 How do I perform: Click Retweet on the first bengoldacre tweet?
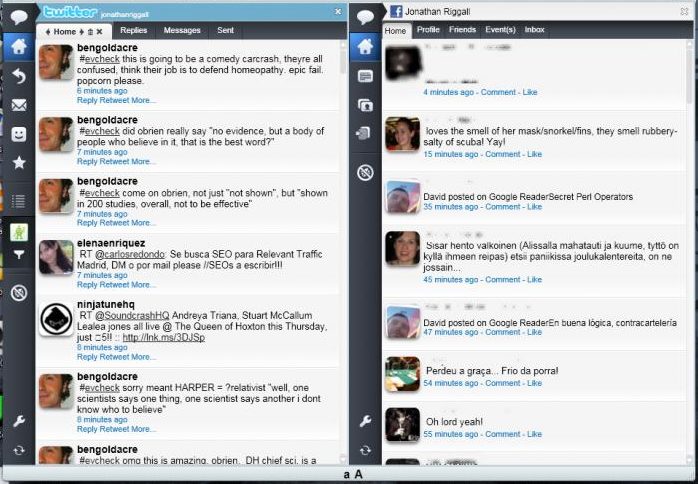pyautogui.click(x=115, y=100)
